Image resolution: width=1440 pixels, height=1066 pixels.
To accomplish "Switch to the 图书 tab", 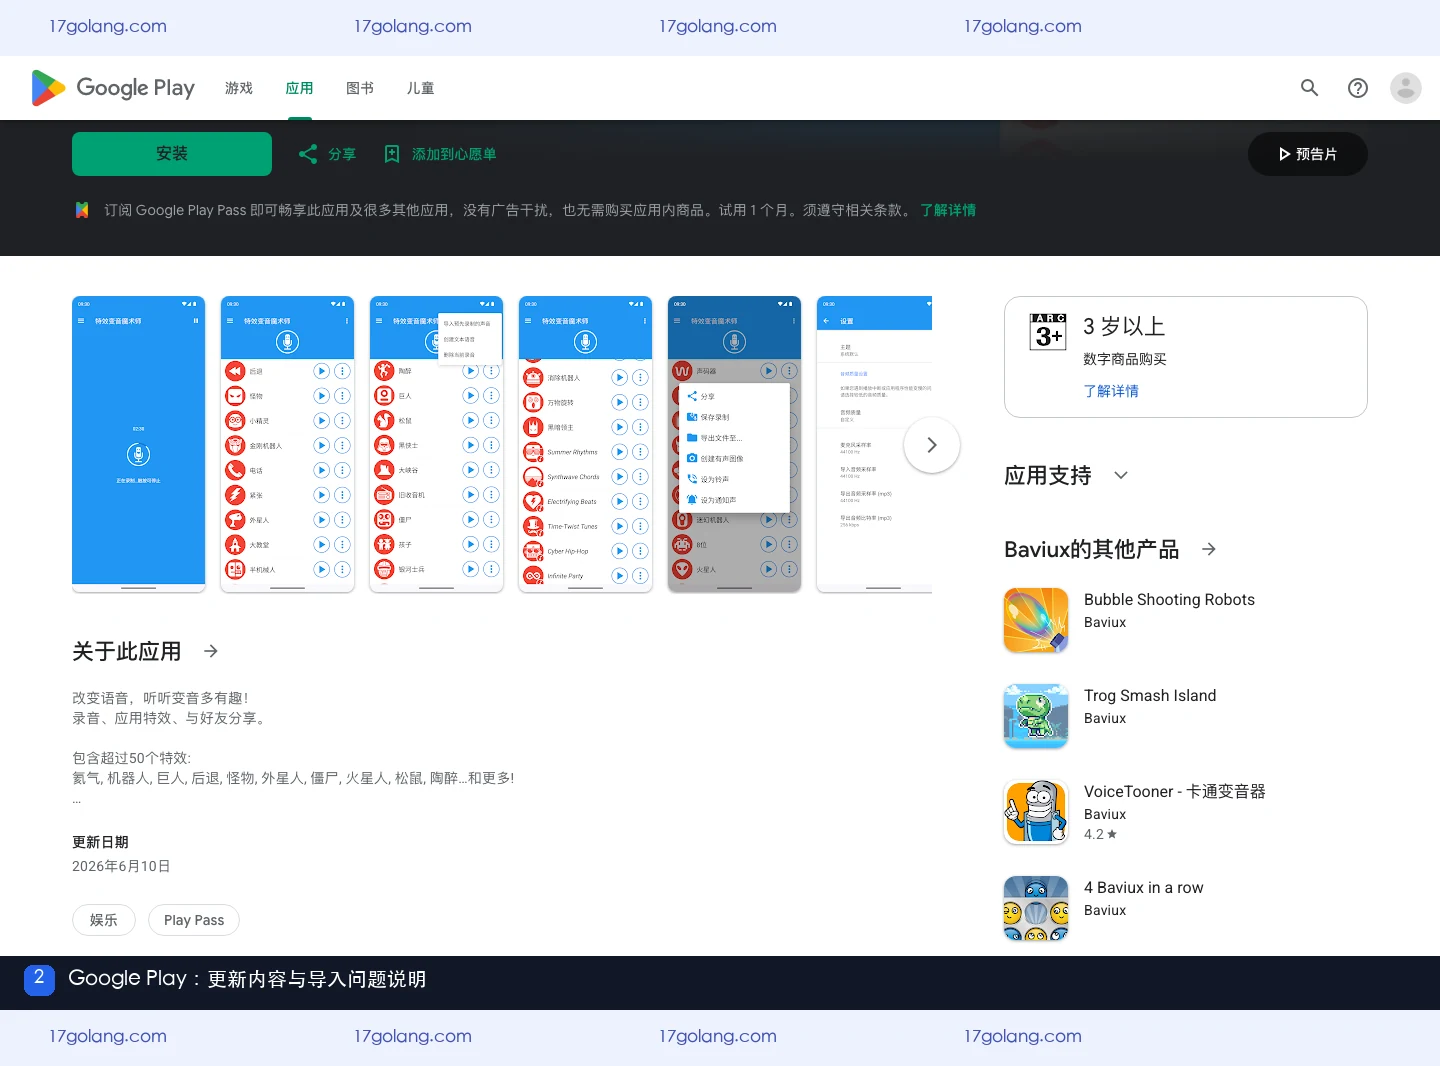I will 360,88.
